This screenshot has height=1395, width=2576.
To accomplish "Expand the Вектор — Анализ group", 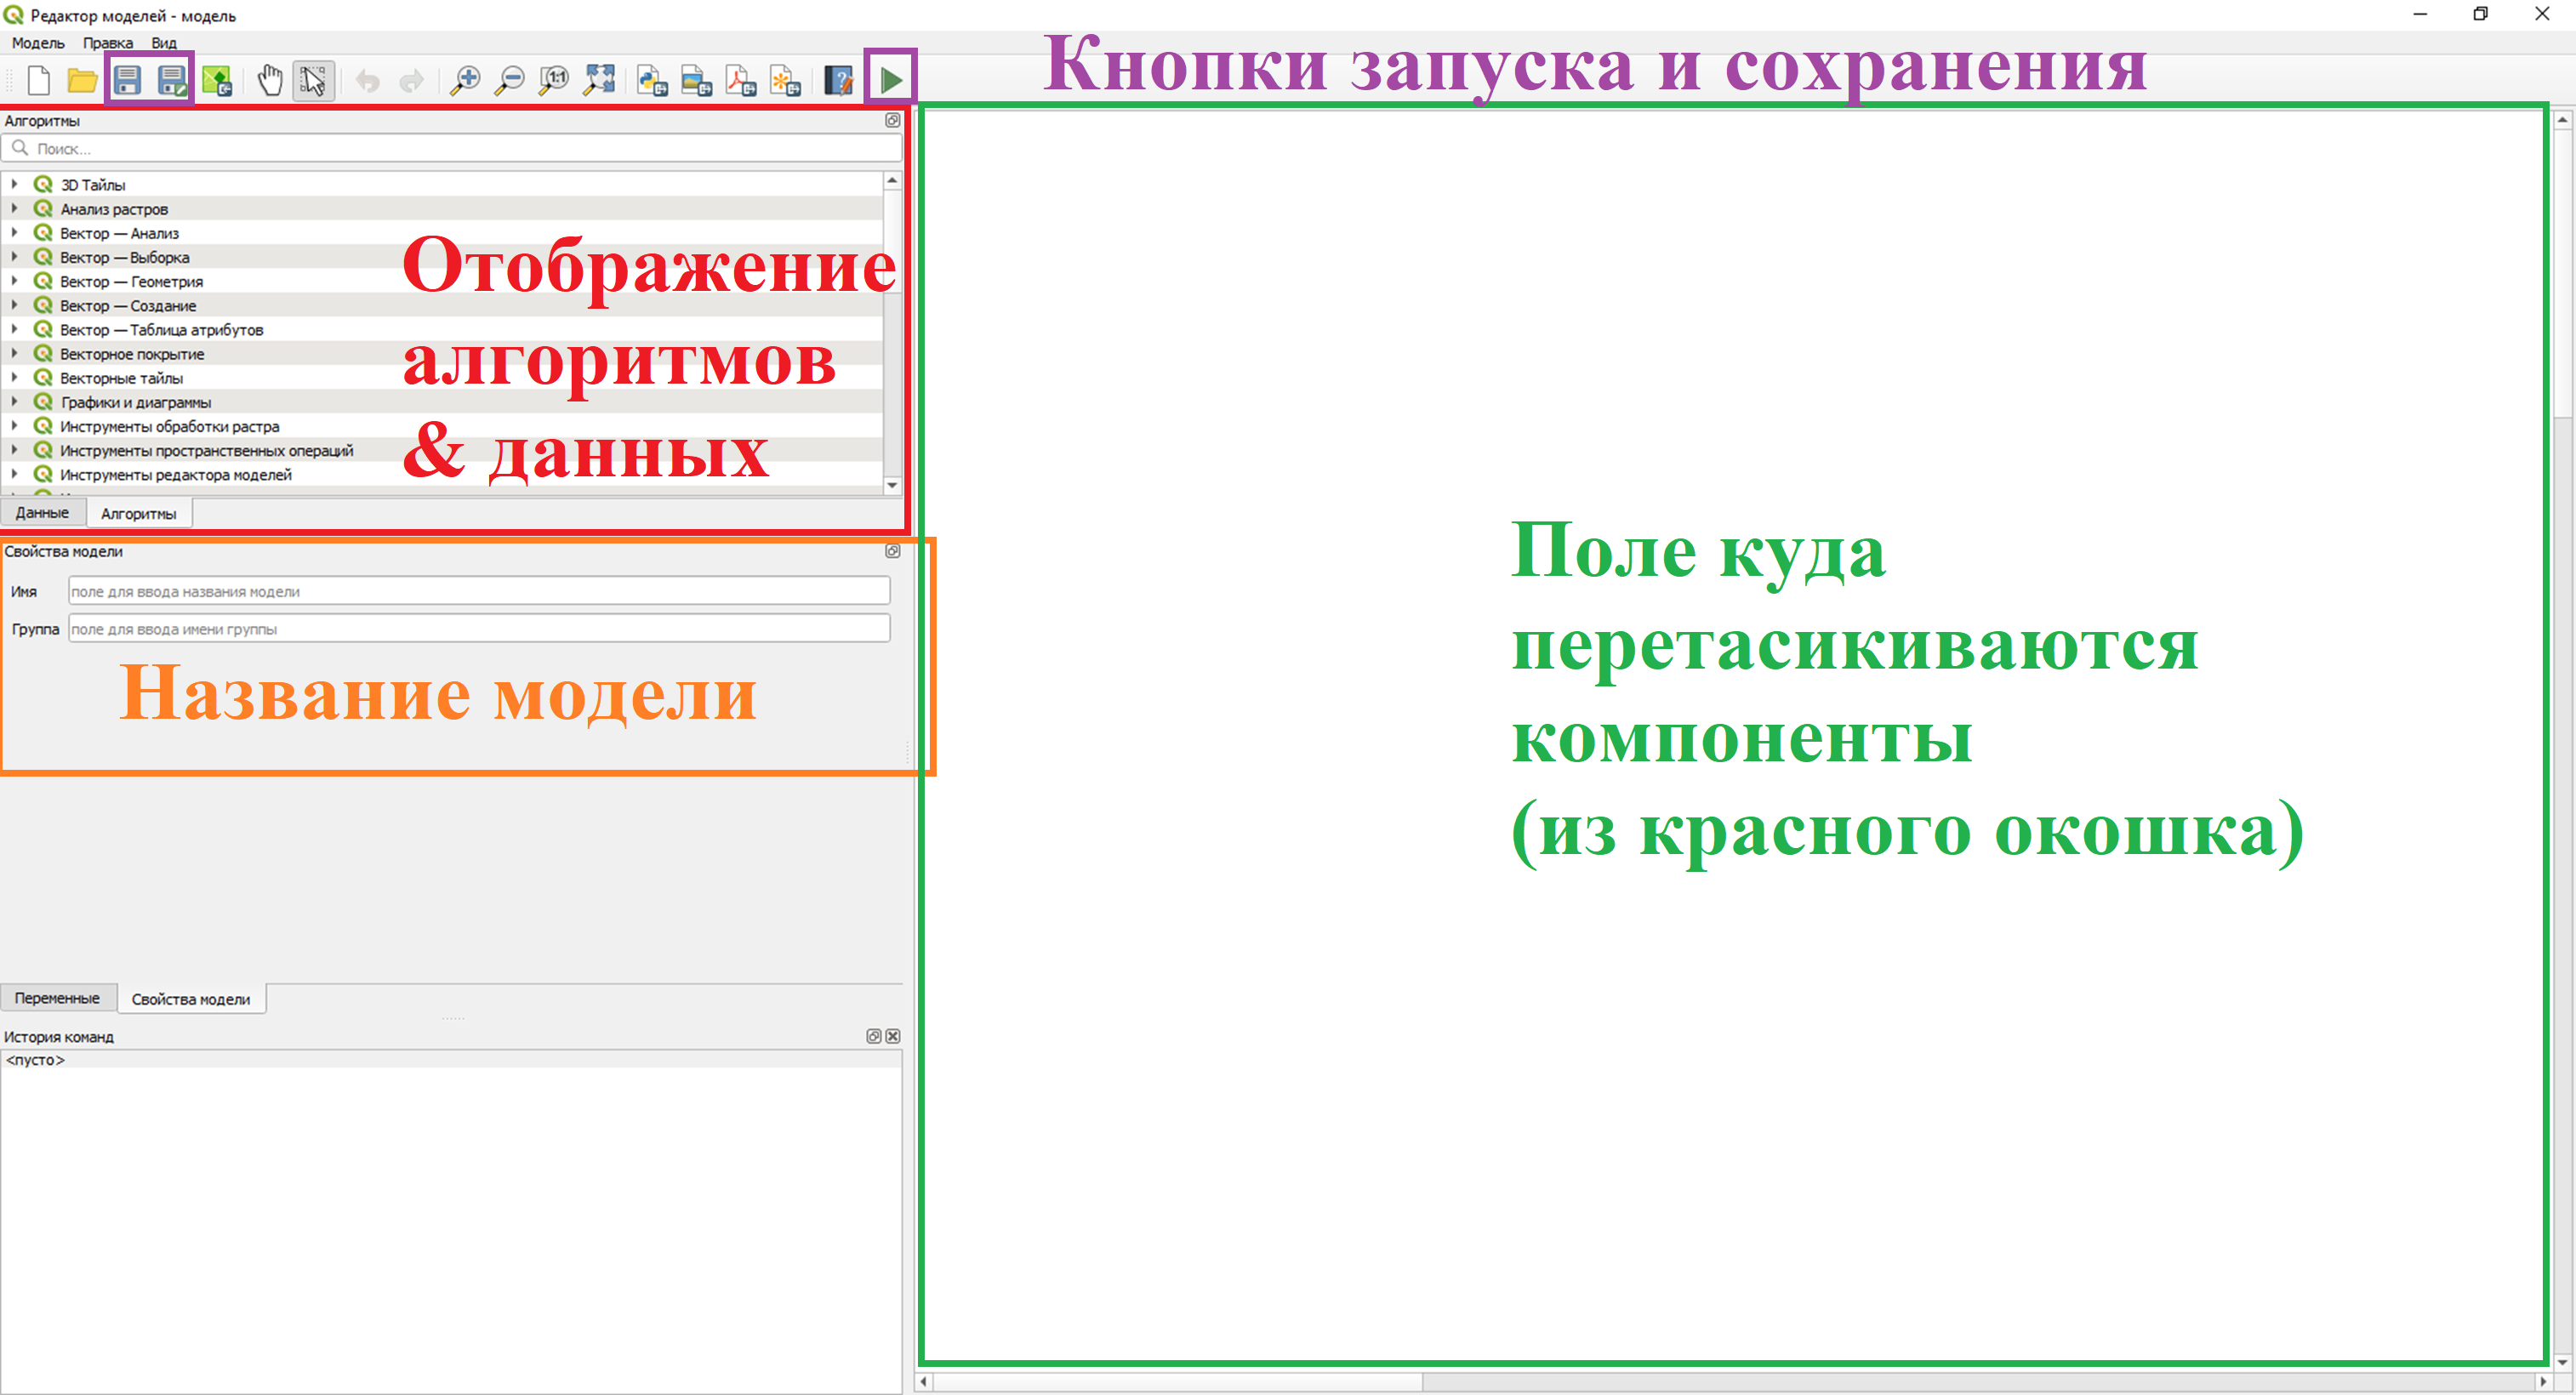I will [15, 232].
